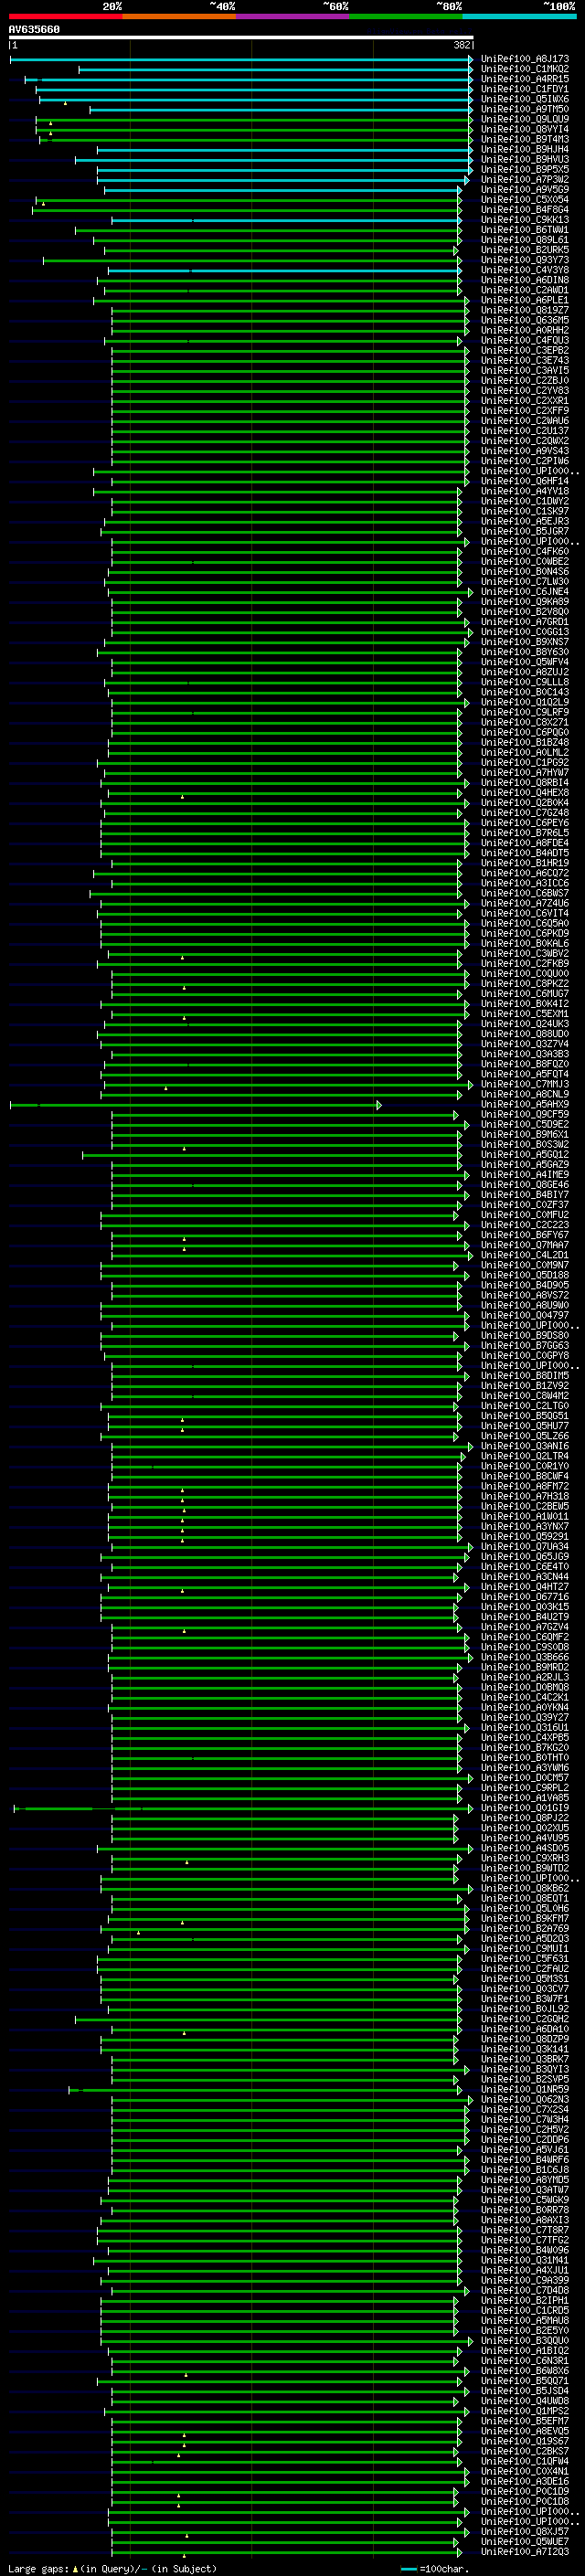Click the red 20% identity color legend
This screenshot has width=585, height=2576.
coord(65,16)
